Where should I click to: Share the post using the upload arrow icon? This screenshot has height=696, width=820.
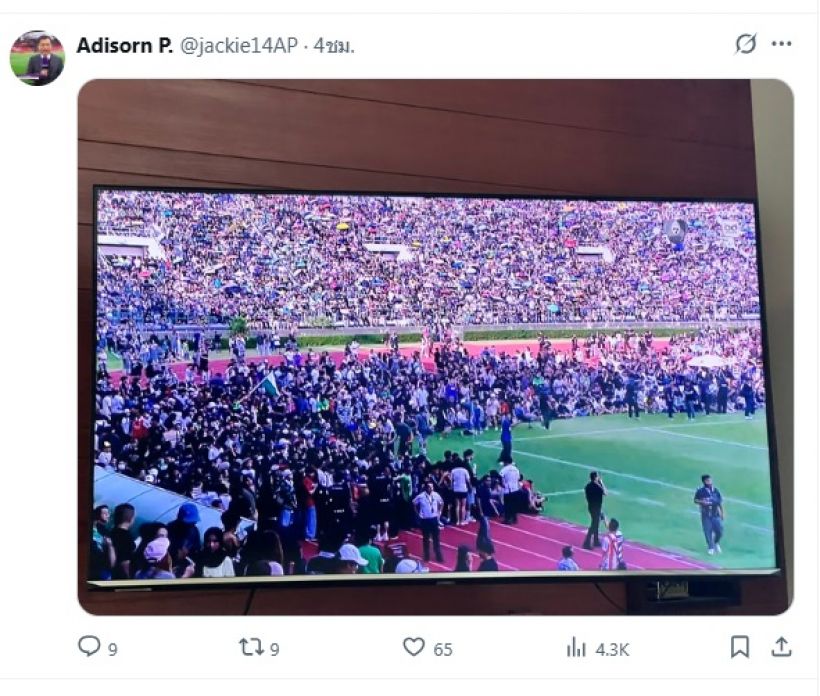(x=782, y=647)
